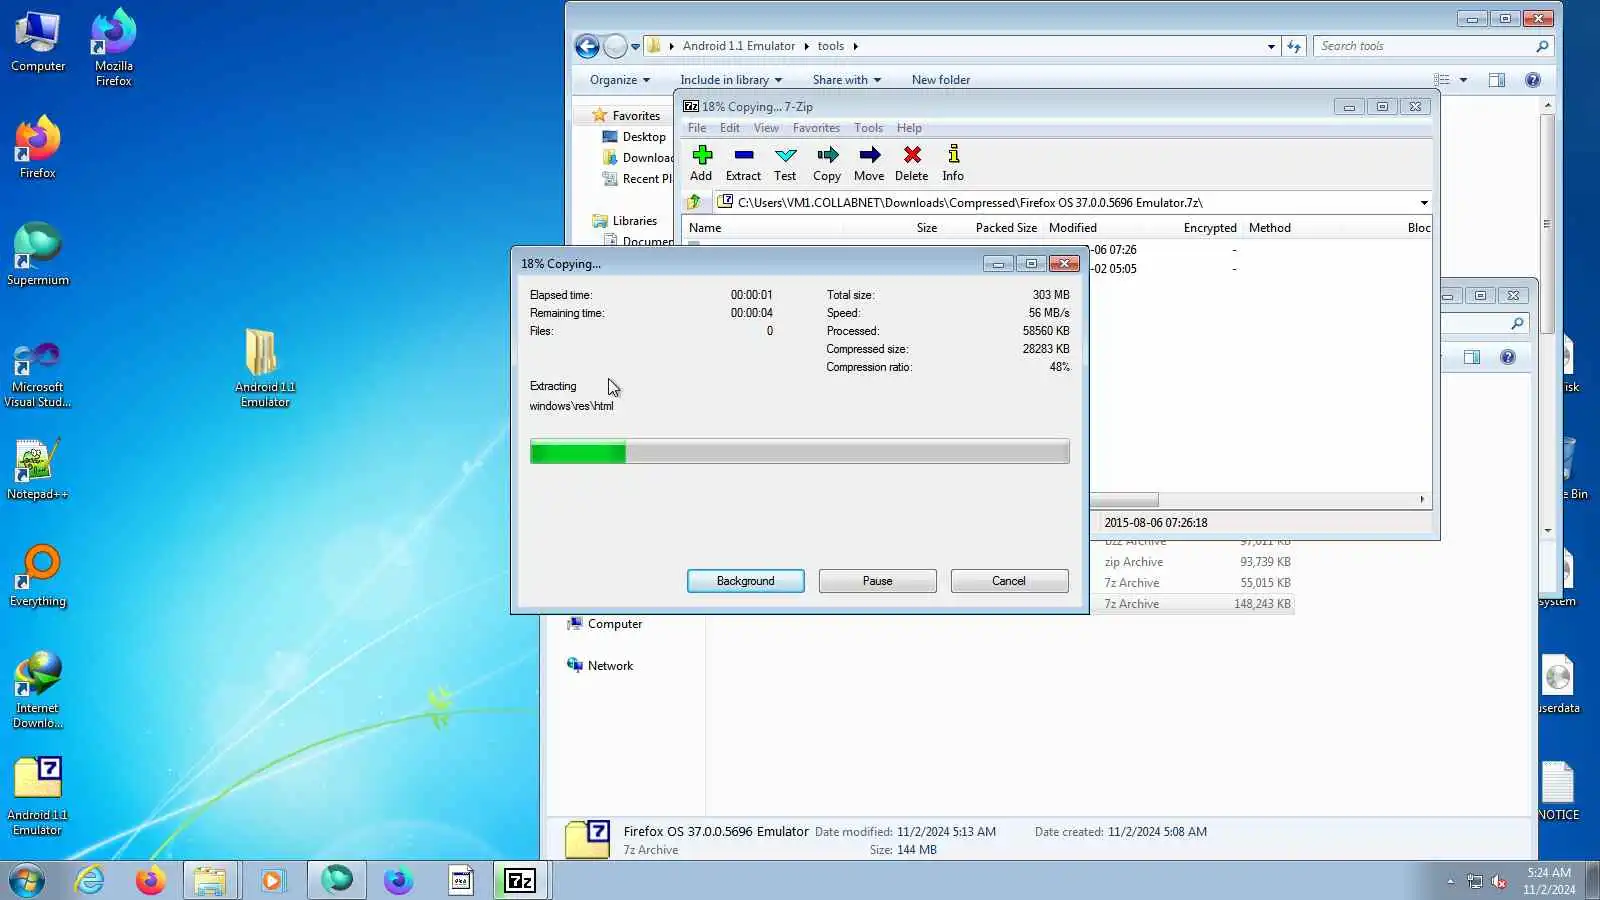Select Desktop under Favorites in Explorer
1600x900 pixels.
[x=634, y=137]
